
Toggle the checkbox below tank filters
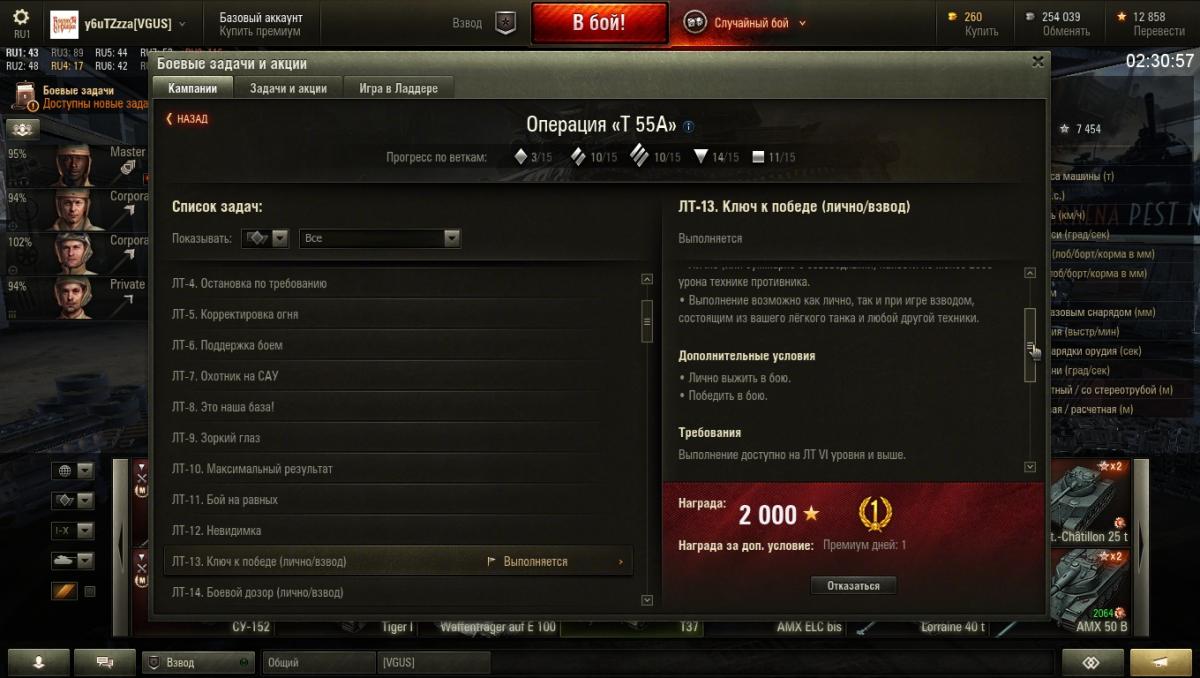coord(90,592)
